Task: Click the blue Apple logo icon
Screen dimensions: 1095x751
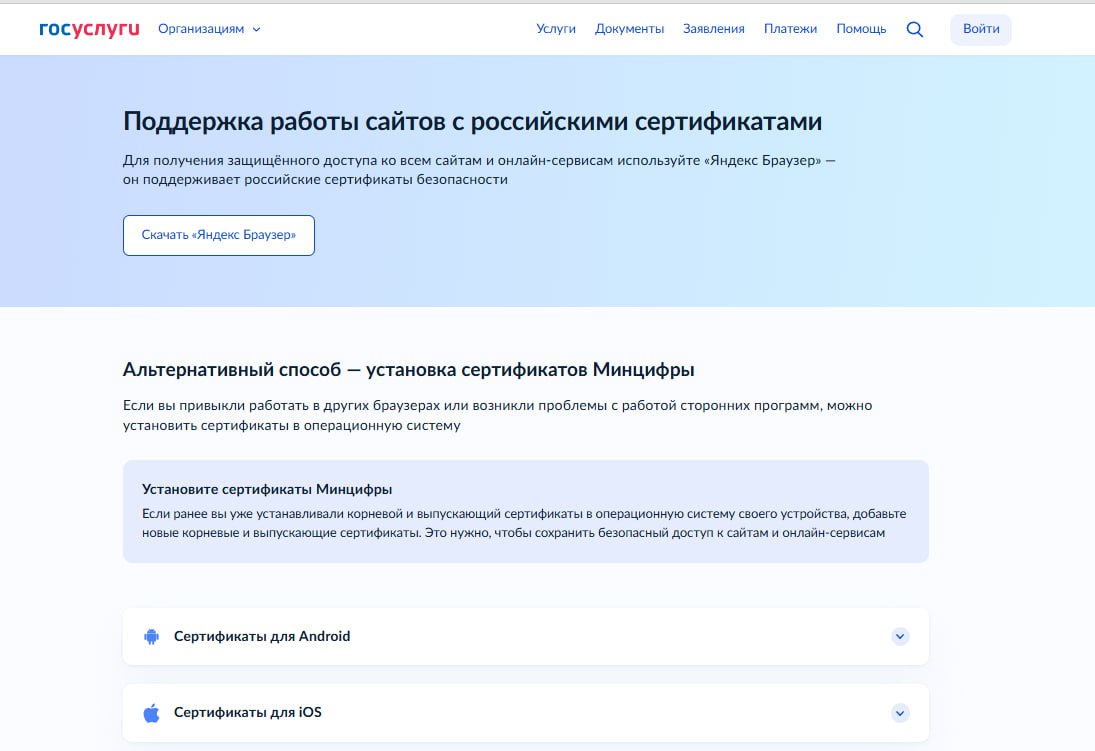Action: 152,713
